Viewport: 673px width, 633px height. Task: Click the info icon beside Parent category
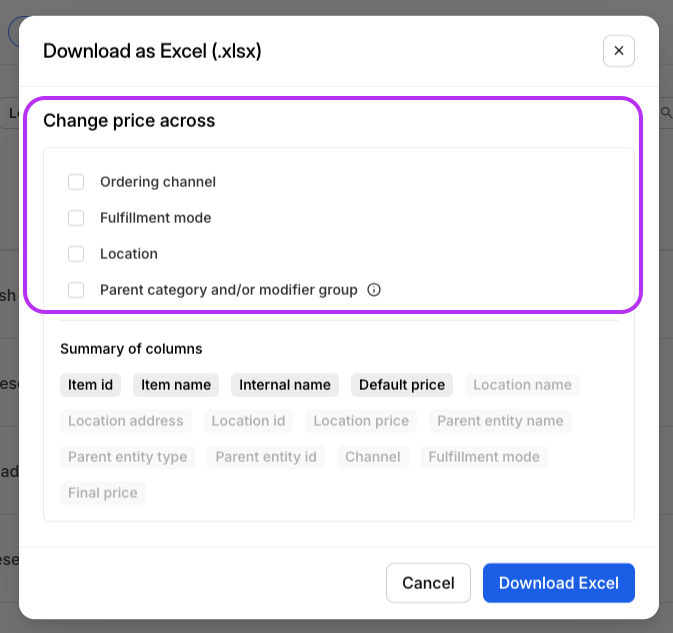tap(374, 290)
